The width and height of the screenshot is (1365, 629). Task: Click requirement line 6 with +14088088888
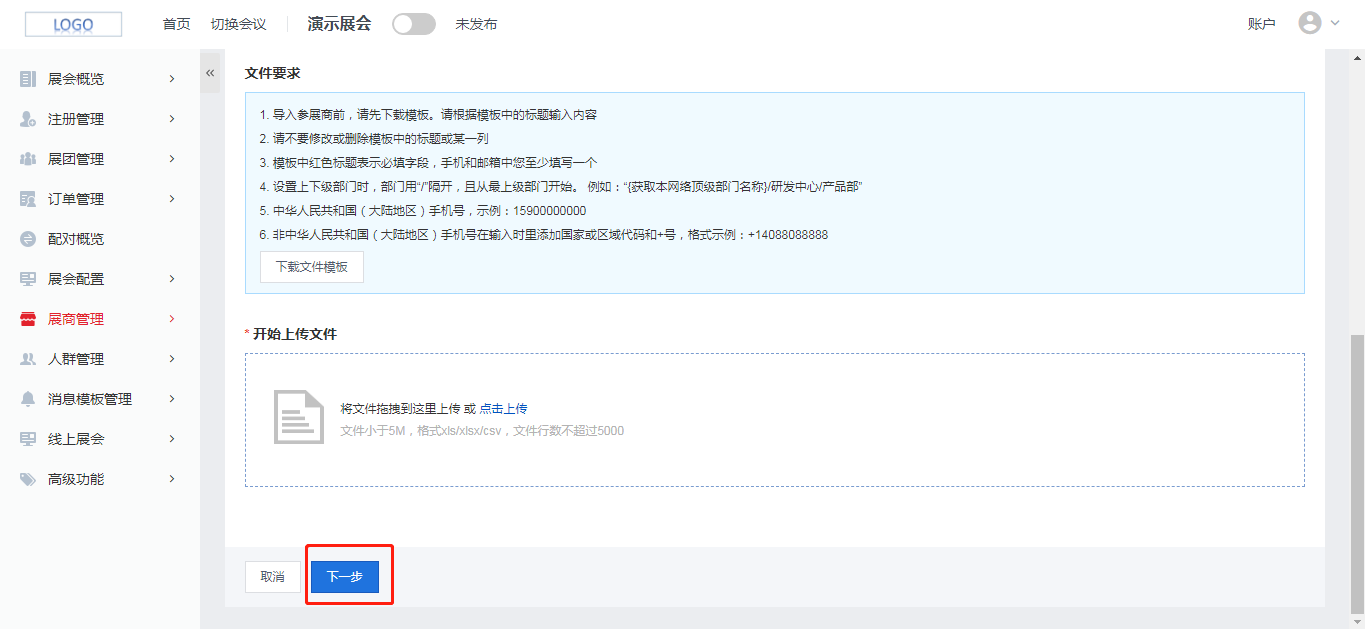543,235
